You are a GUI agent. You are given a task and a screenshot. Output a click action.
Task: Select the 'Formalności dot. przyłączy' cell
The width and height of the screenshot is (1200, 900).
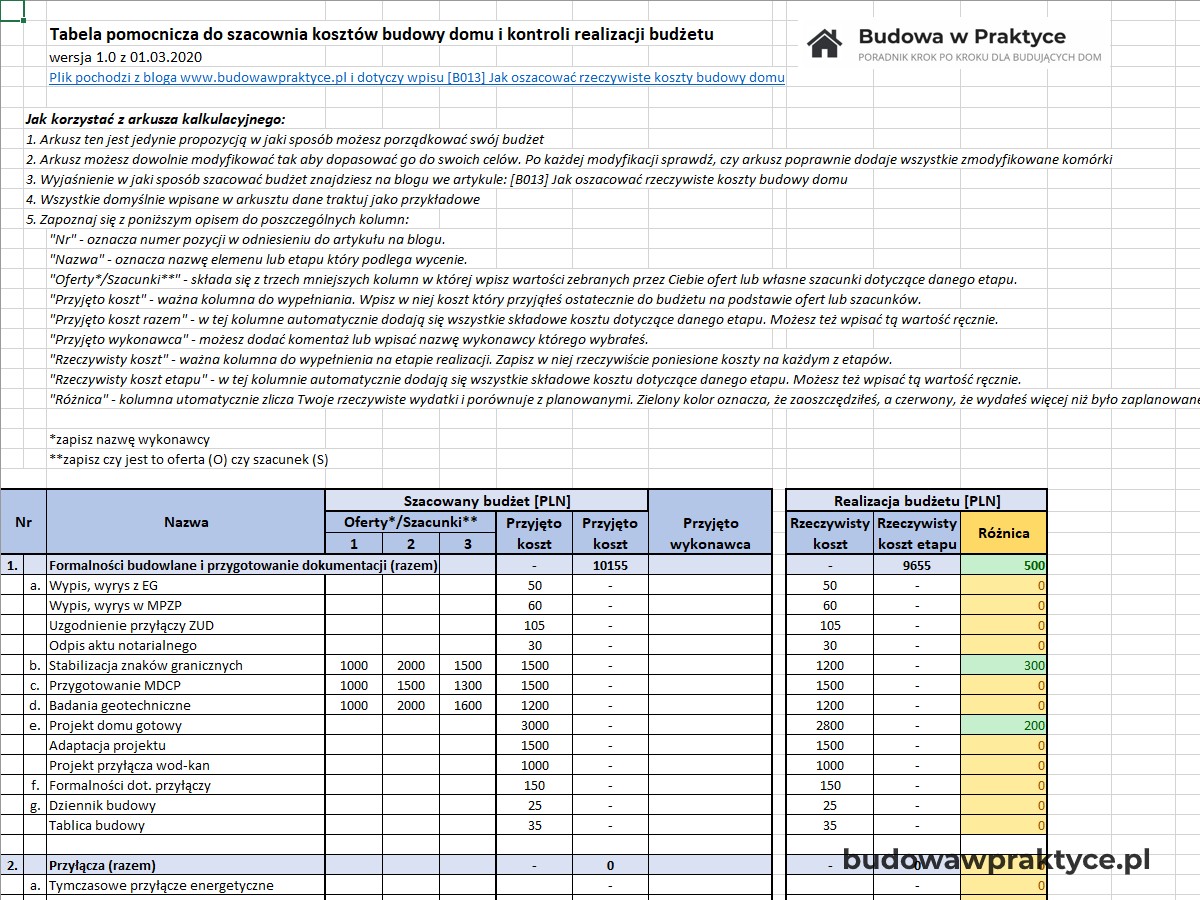pos(186,785)
